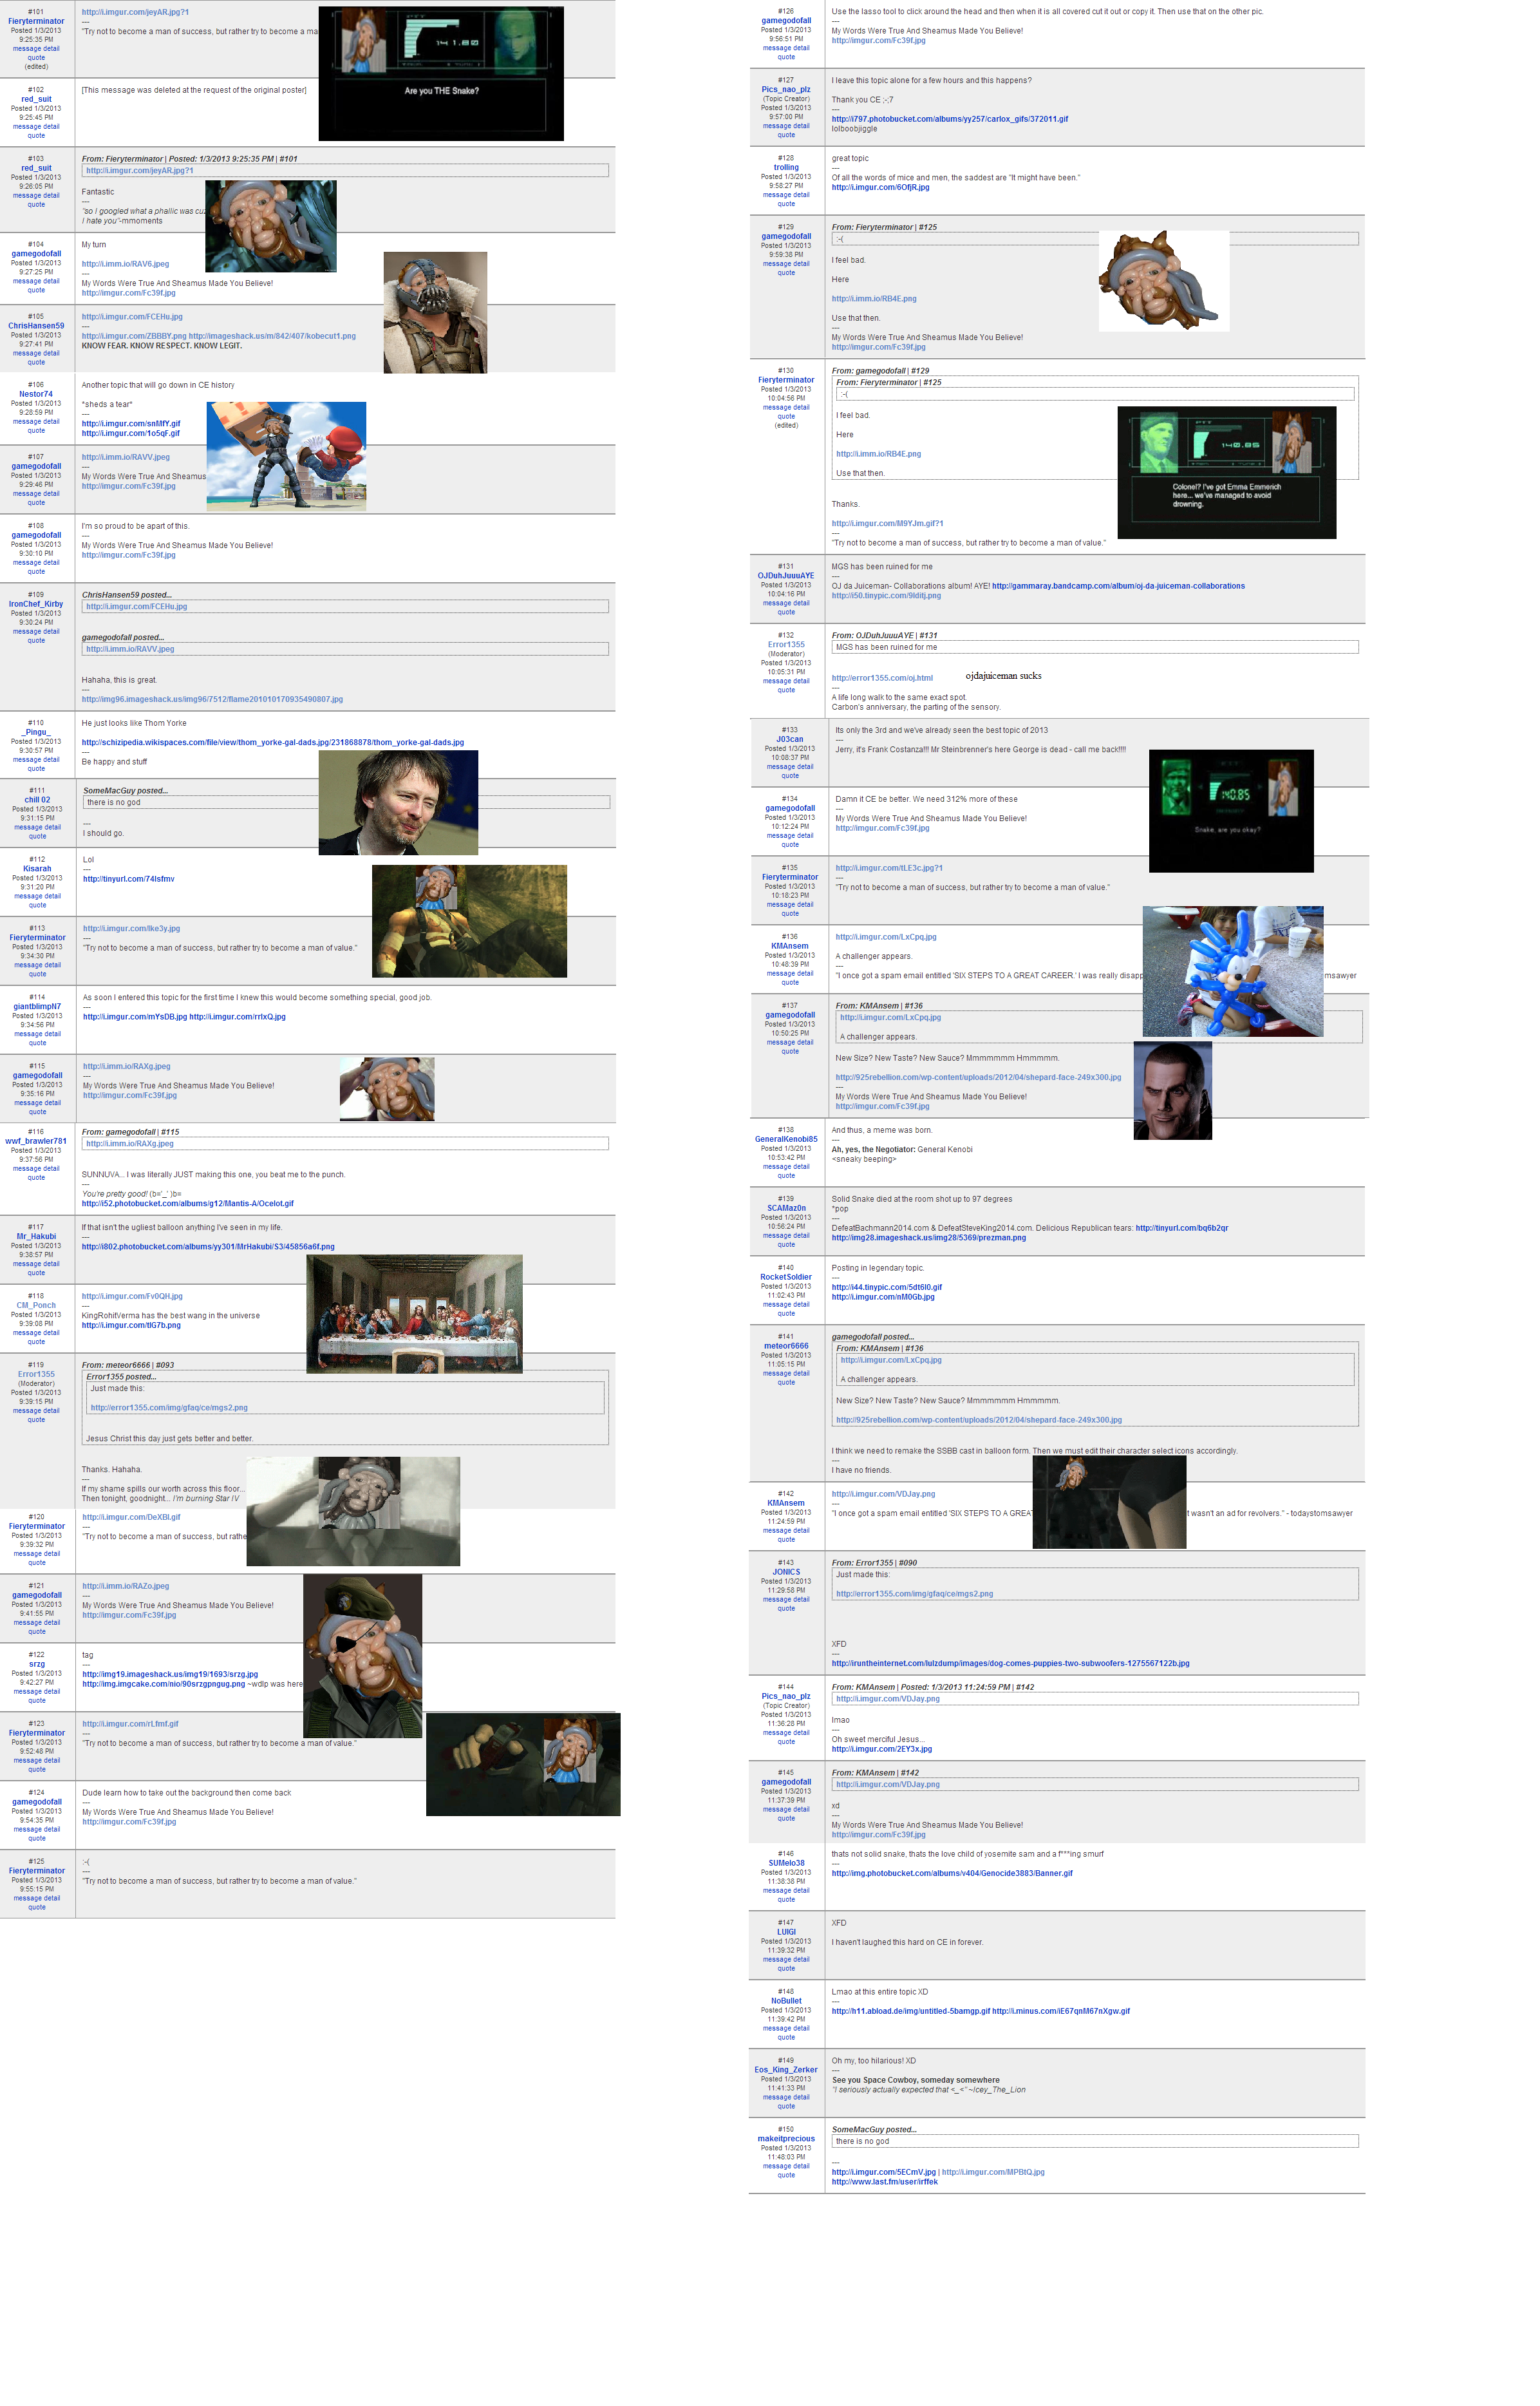Open Mr_Hakubi's 45856a6f.png photobucket link

[x=208, y=1247]
